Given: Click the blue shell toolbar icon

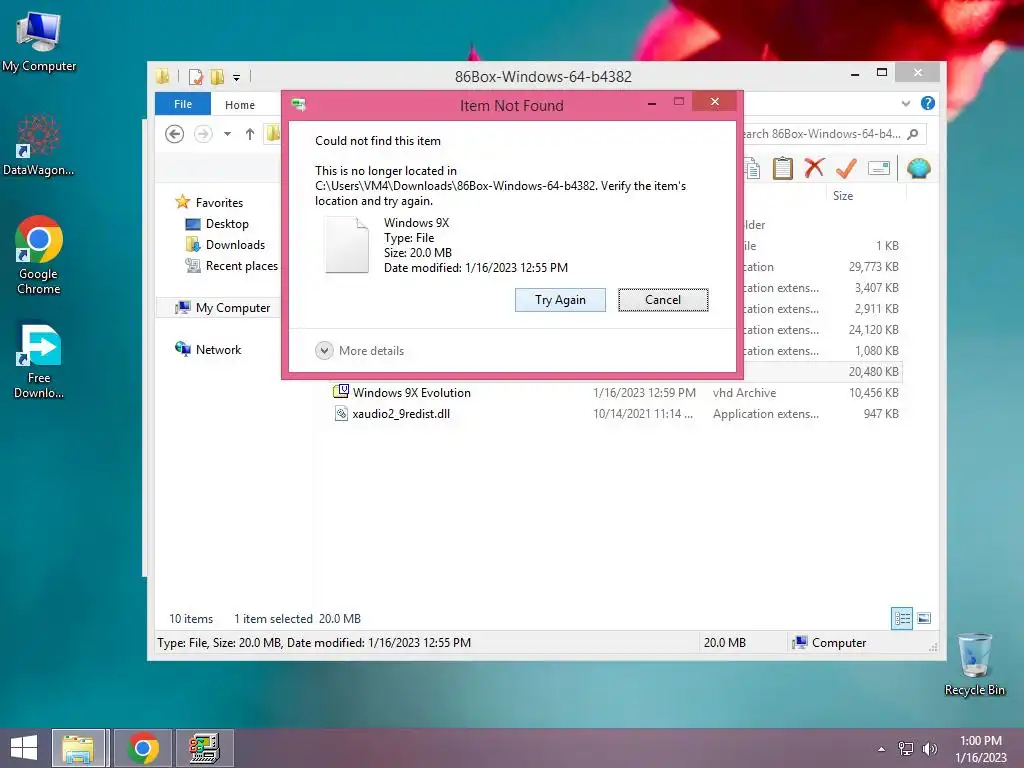Looking at the screenshot, I should tap(918, 168).
